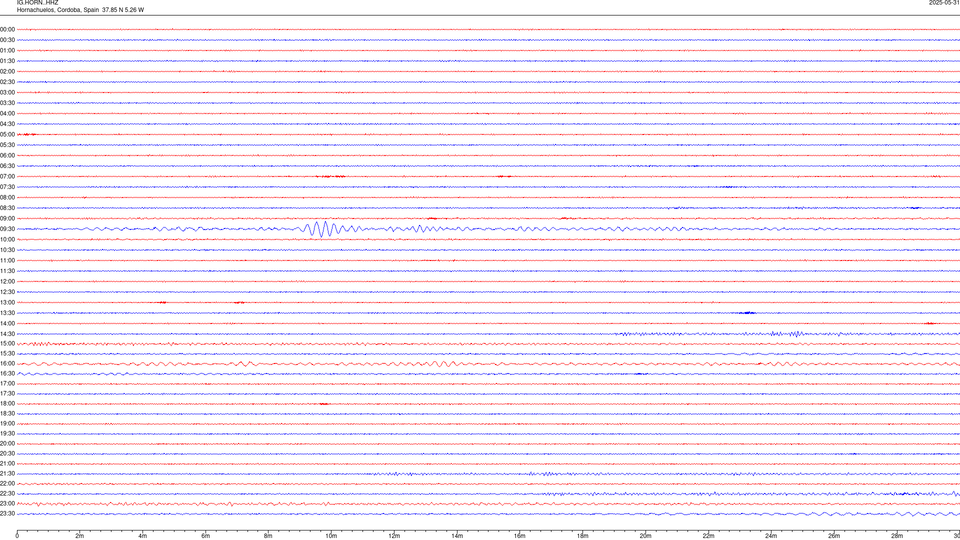
Task: Select the 21:30 trace label
Action: tap(7, 474)
